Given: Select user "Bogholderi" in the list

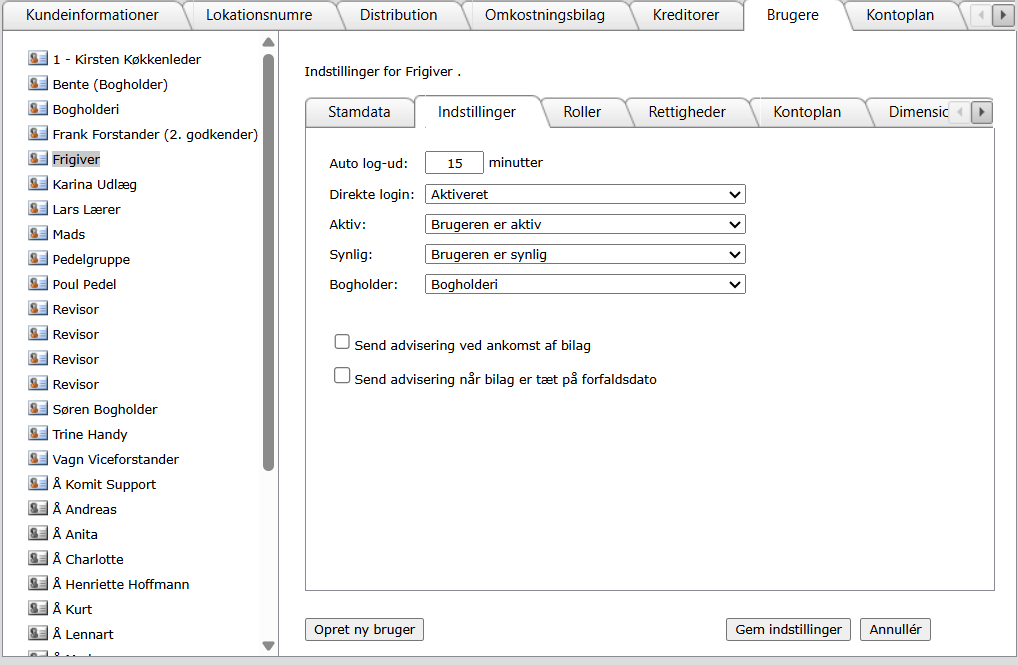Looking at the screenshot, I should 86,109.
